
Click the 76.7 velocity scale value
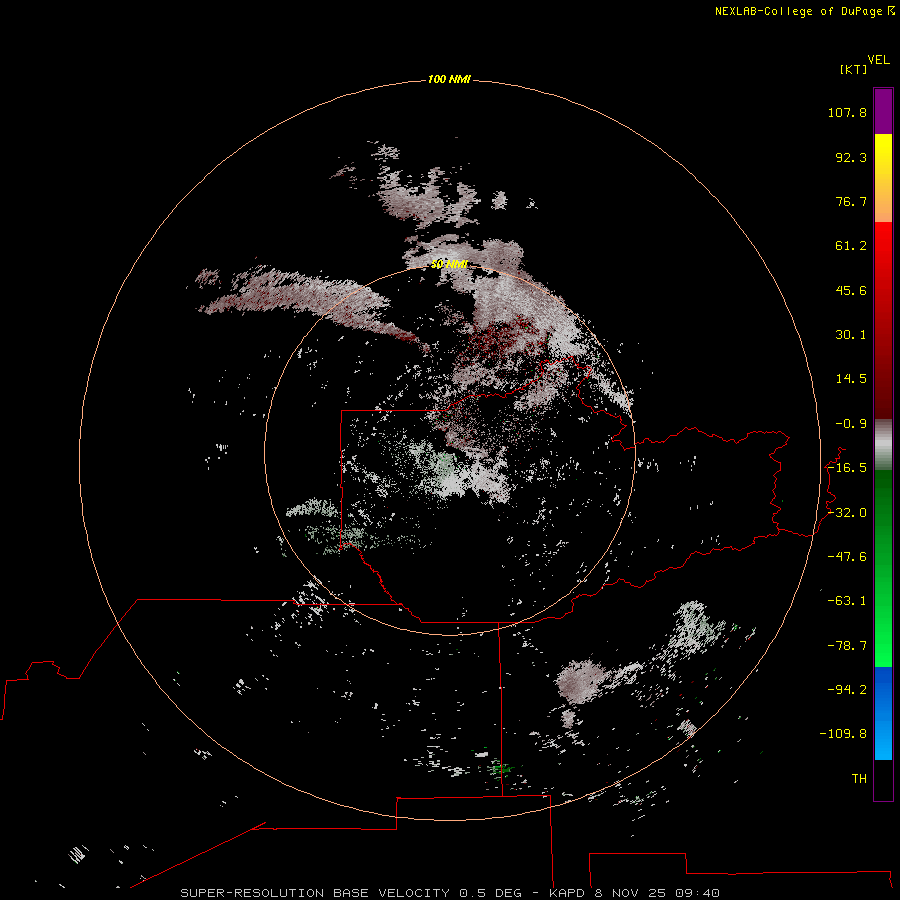851,201
